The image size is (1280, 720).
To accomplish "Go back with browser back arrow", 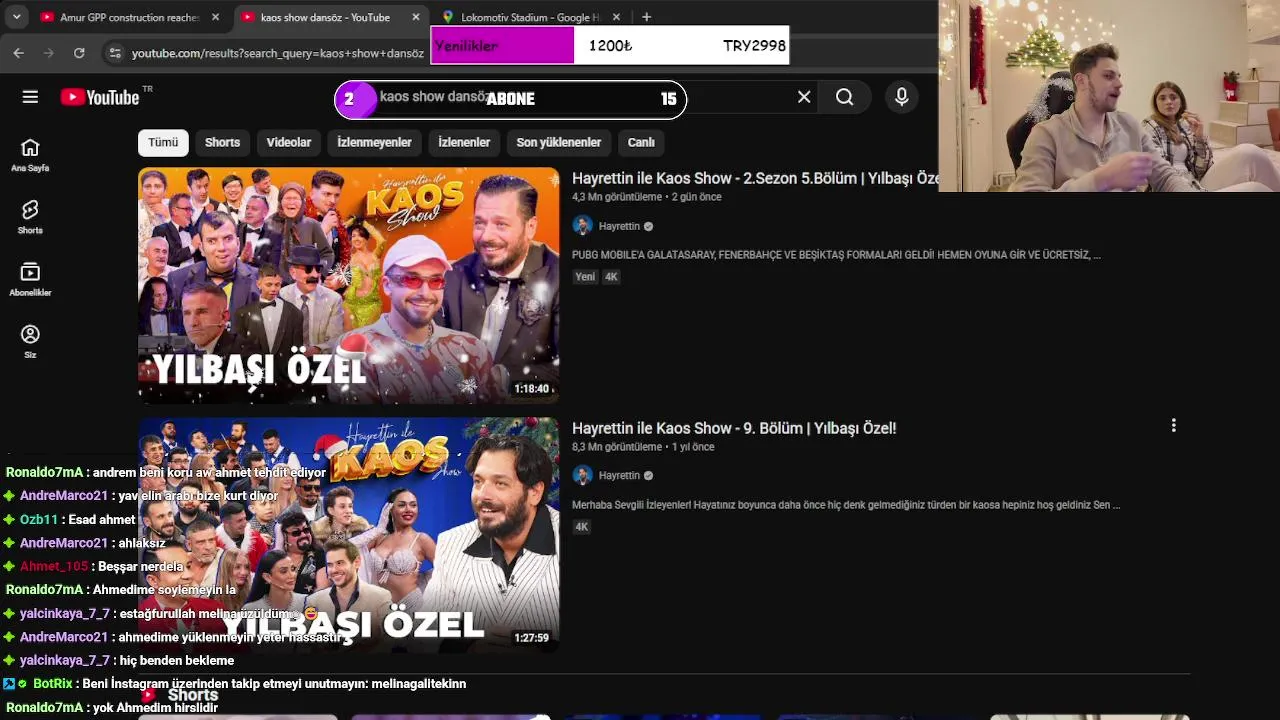I will [18, 52].
